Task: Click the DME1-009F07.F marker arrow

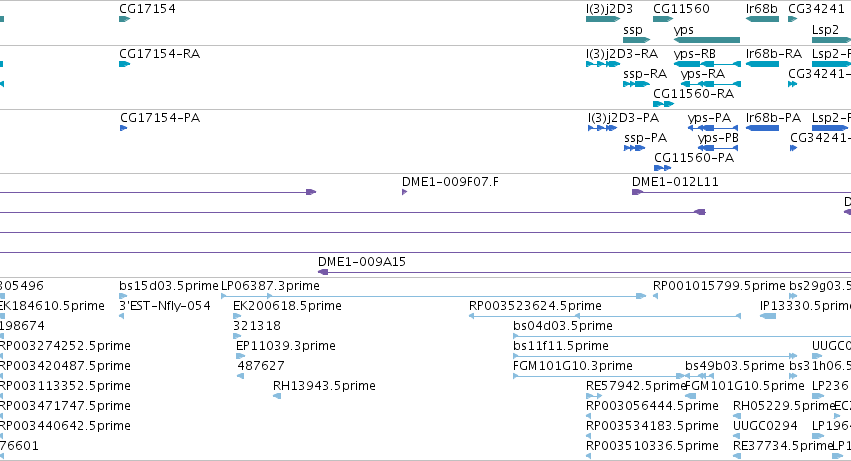Action: pyautogui.click(x=404, y=192)
